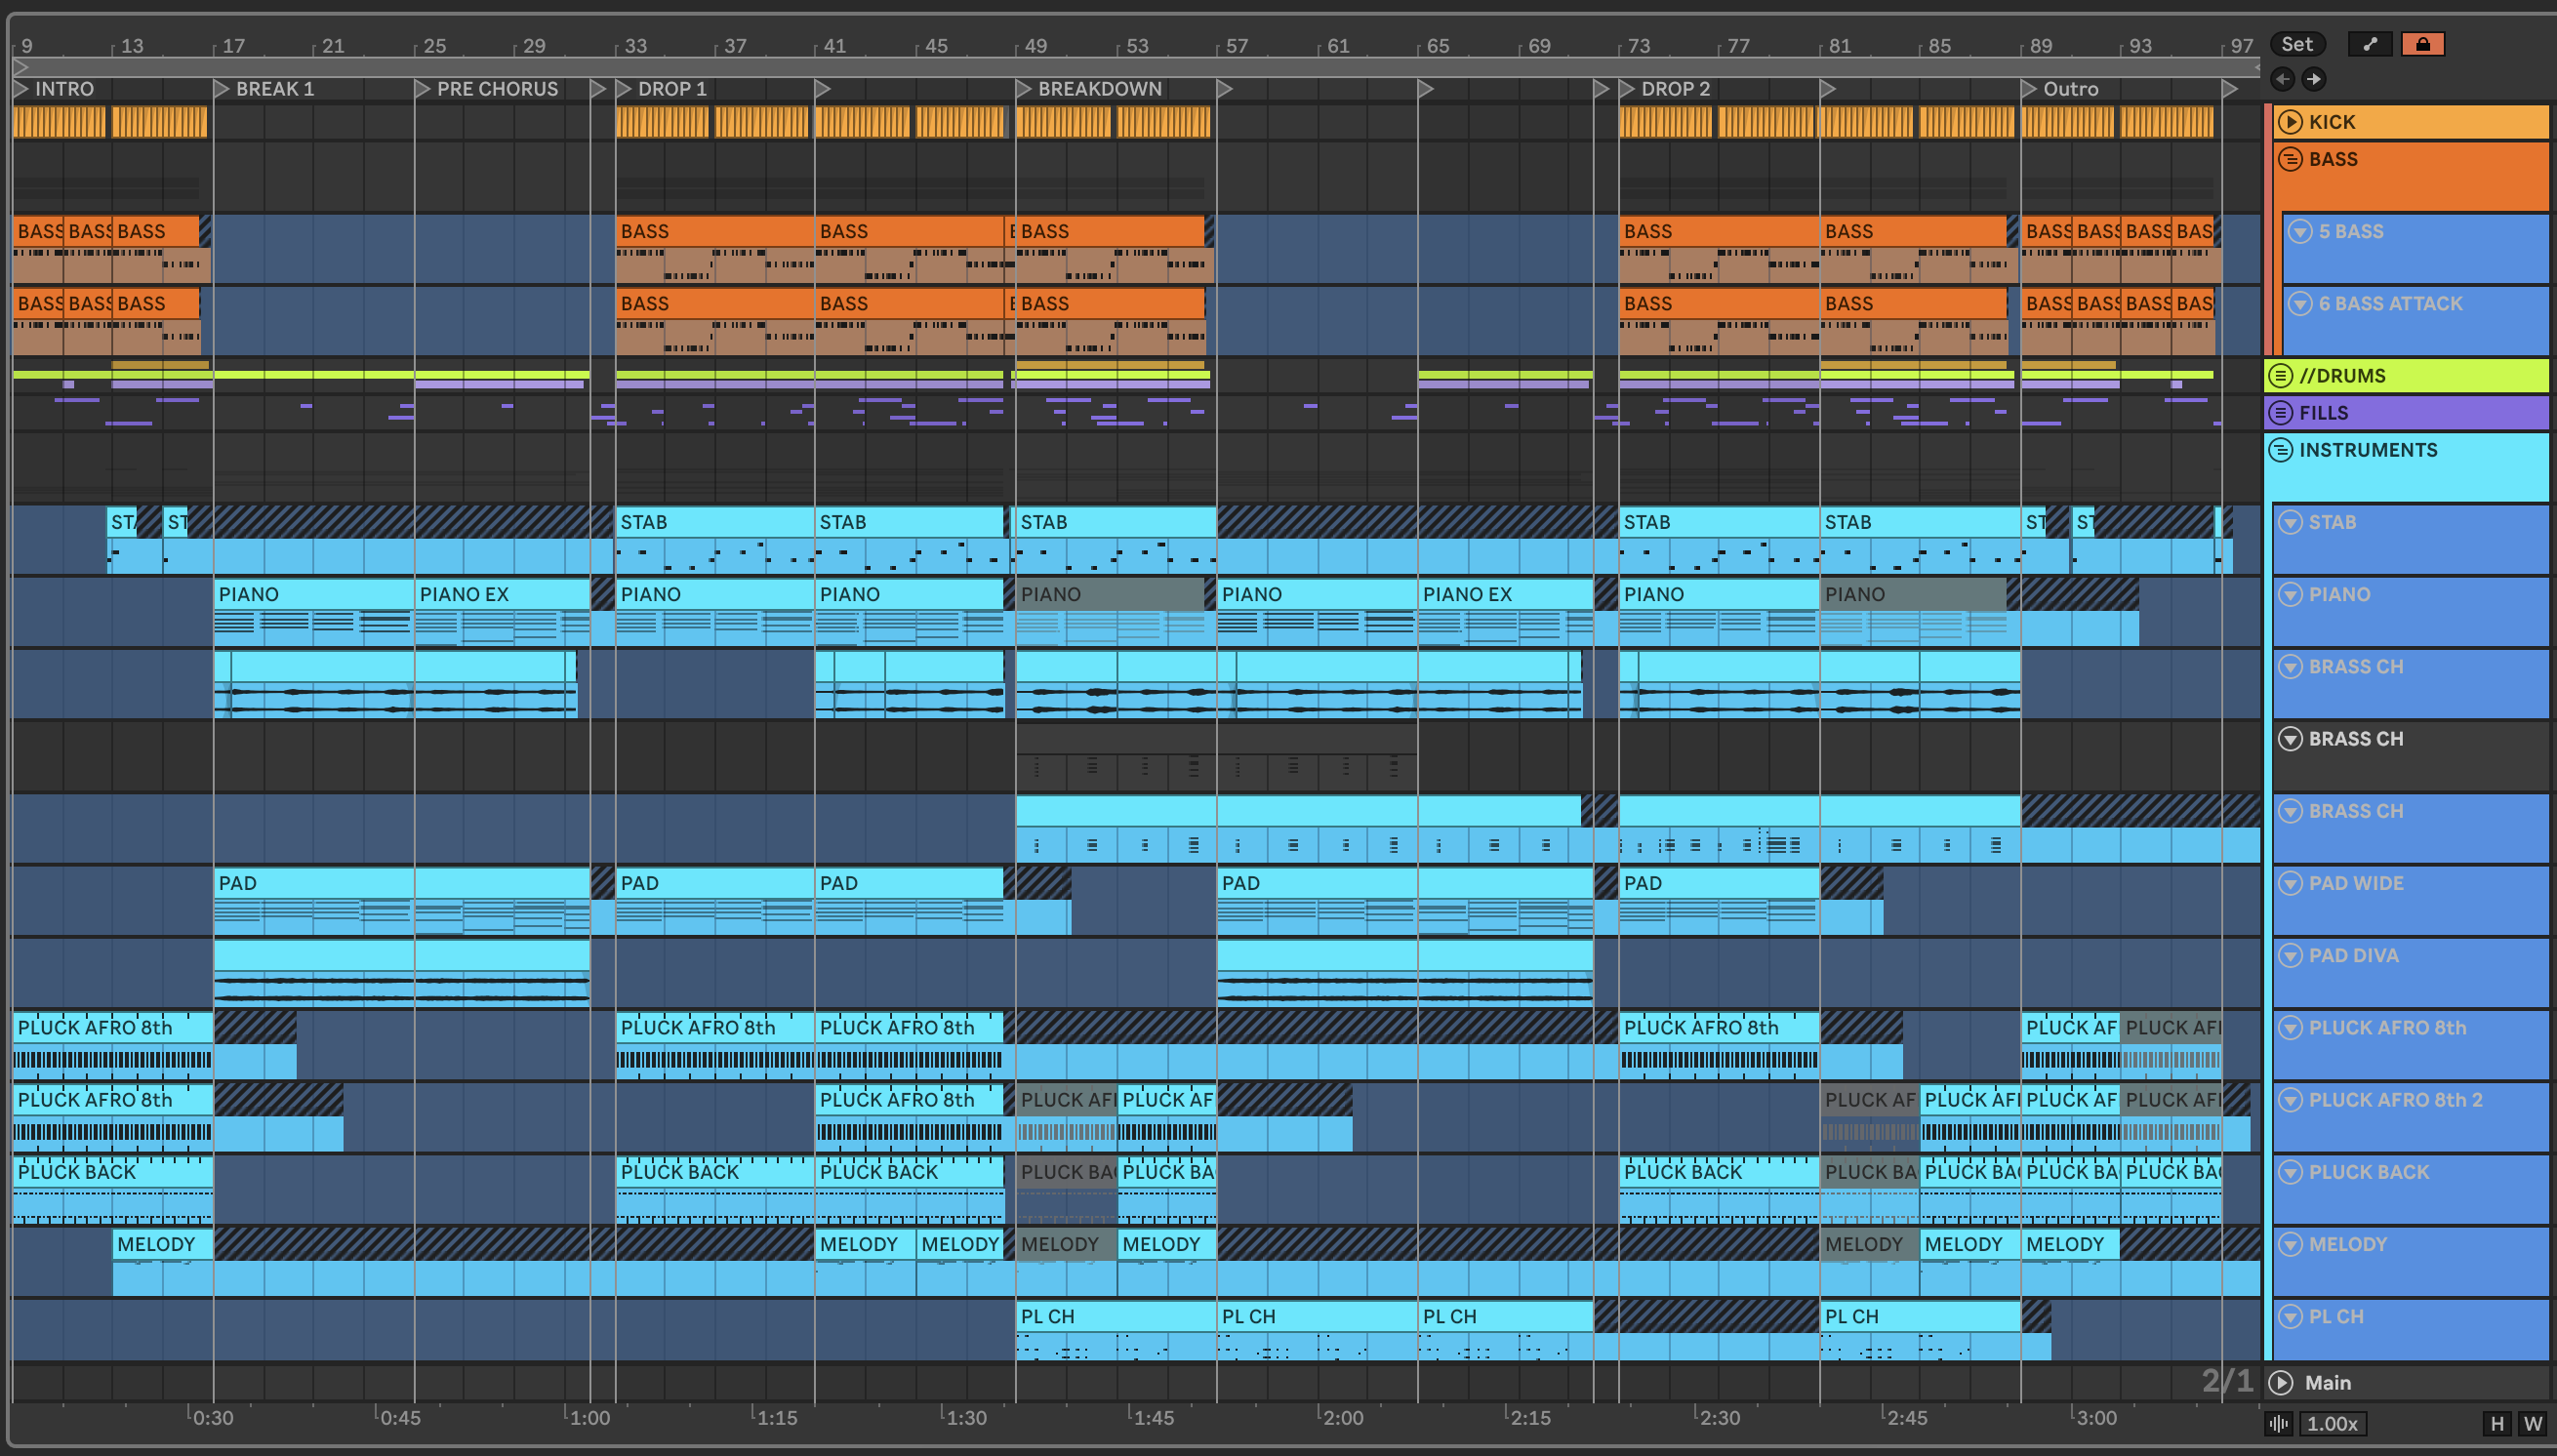Screen dimensions: 2557x1456
Task: Toggle the W width optimize button
Action: pyautogui.click(x=2533, y=1424)
